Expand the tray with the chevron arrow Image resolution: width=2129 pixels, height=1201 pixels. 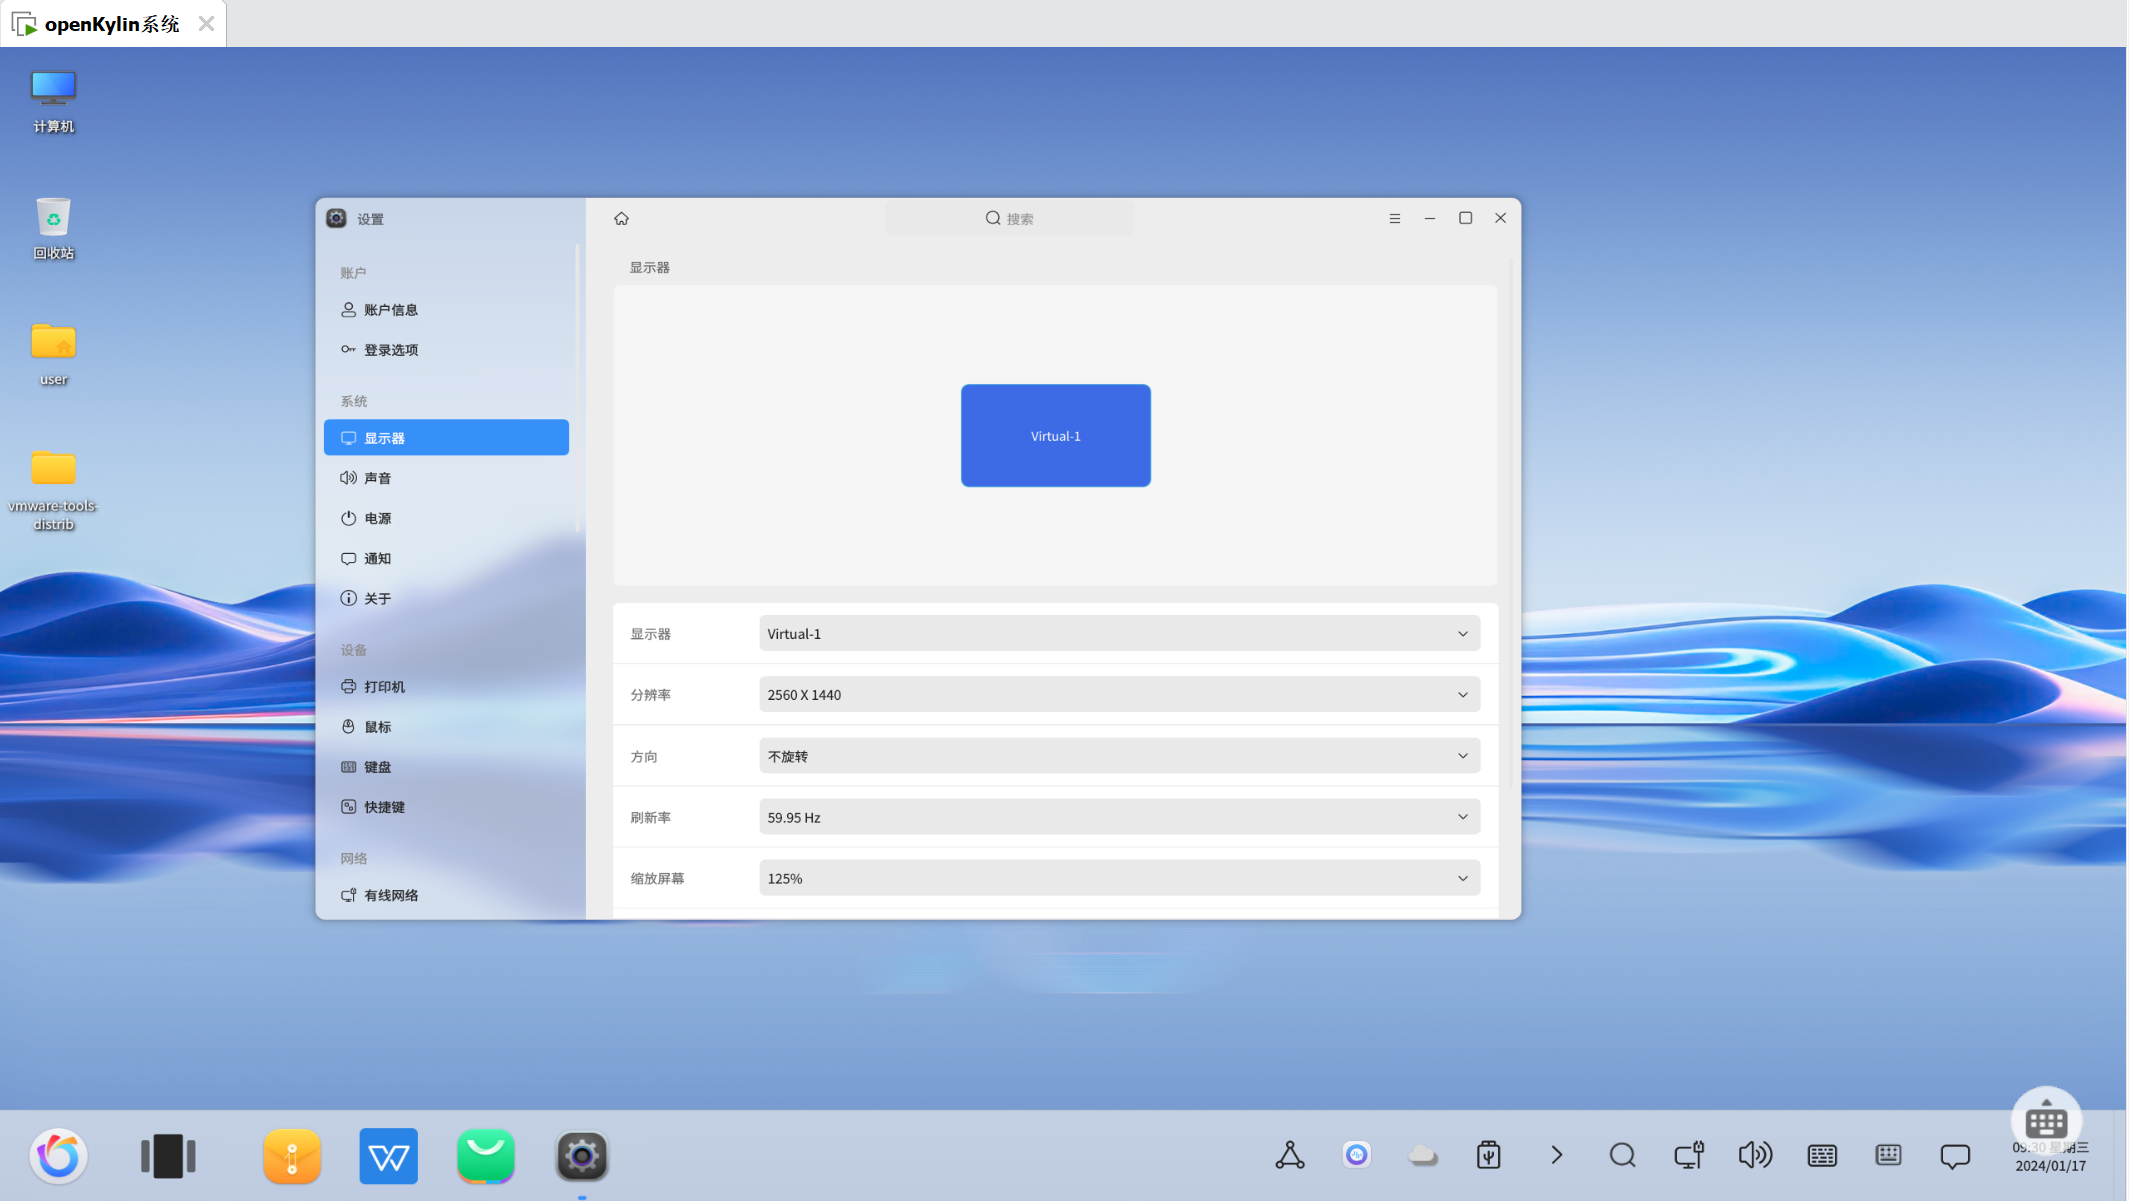1556,1156
